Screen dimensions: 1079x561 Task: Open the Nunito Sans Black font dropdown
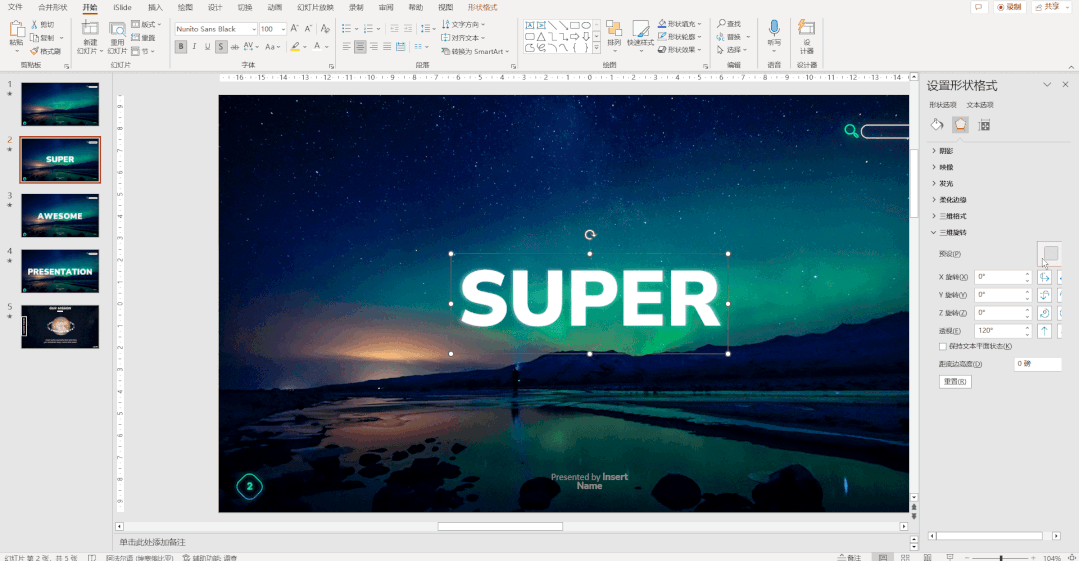pos(253,29)
